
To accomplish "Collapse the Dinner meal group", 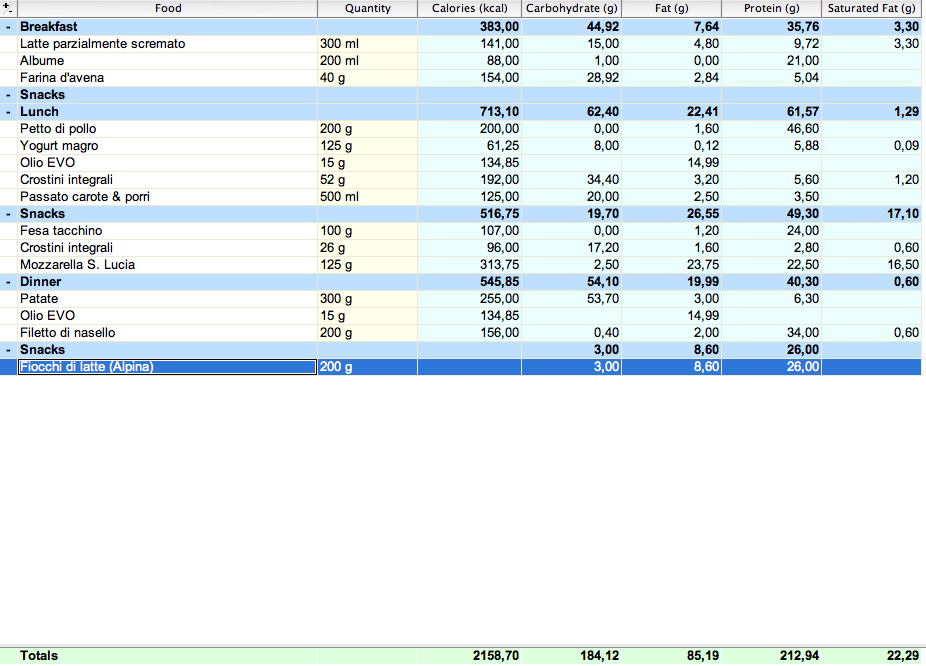I will pos(8,282).
